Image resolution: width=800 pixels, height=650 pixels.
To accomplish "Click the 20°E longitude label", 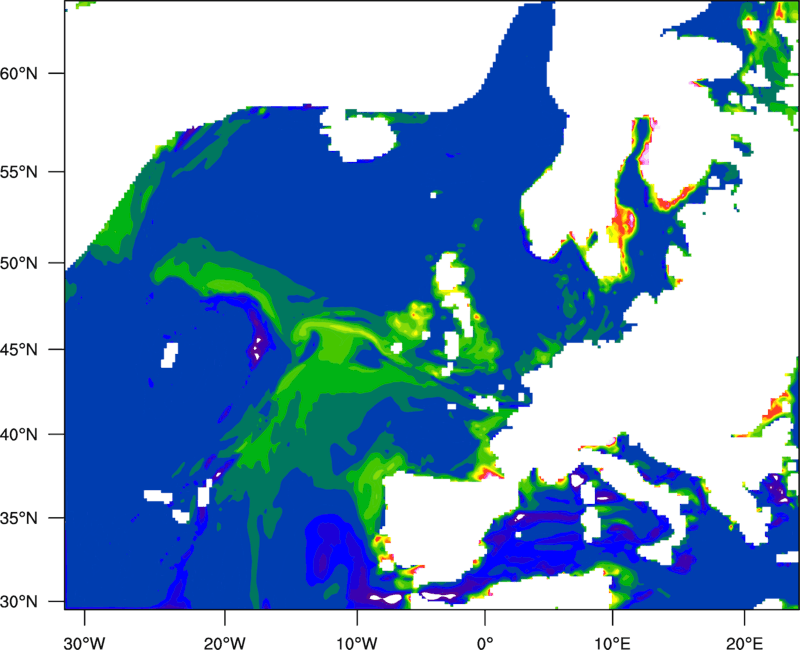I will click(744, 643).
